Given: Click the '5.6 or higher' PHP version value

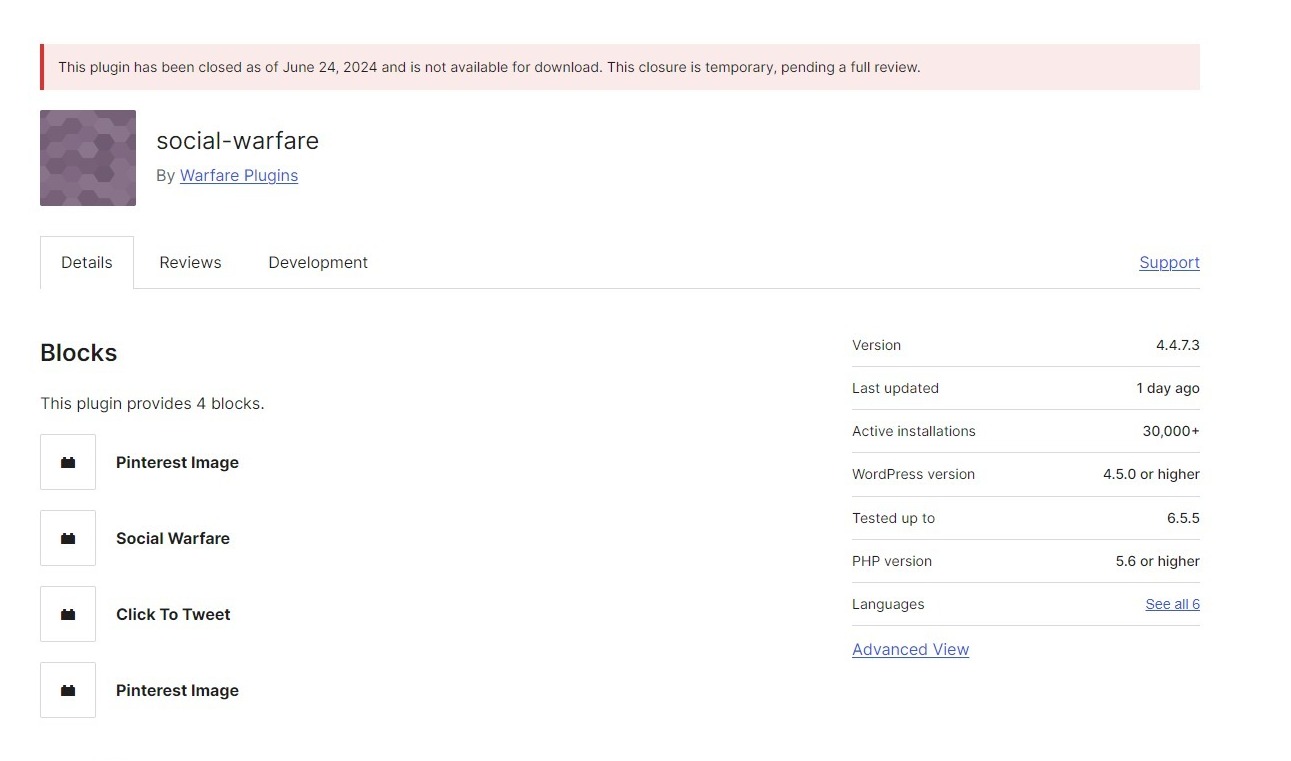Looking at the screenshot, I should click(1158, 561).
